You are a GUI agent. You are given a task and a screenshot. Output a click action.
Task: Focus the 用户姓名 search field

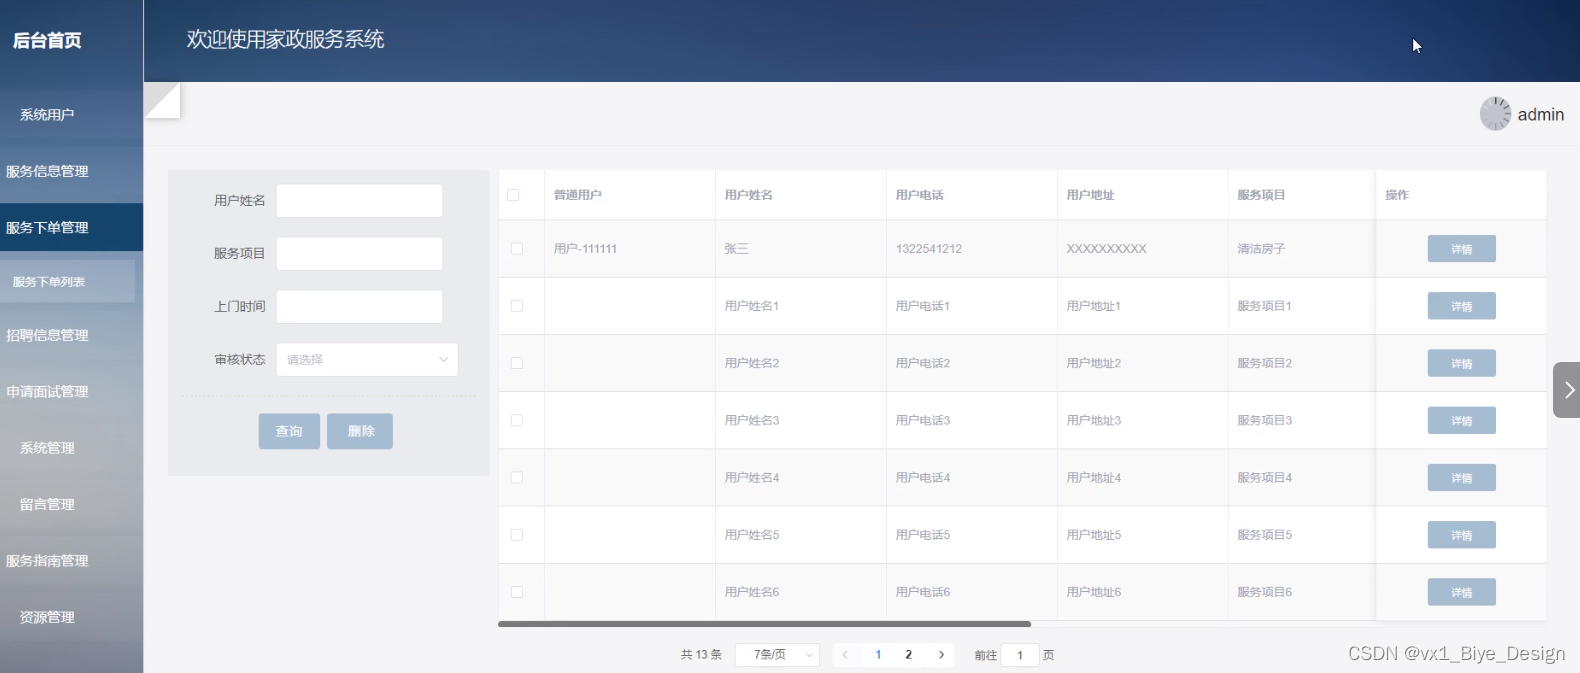pos(359,201)
